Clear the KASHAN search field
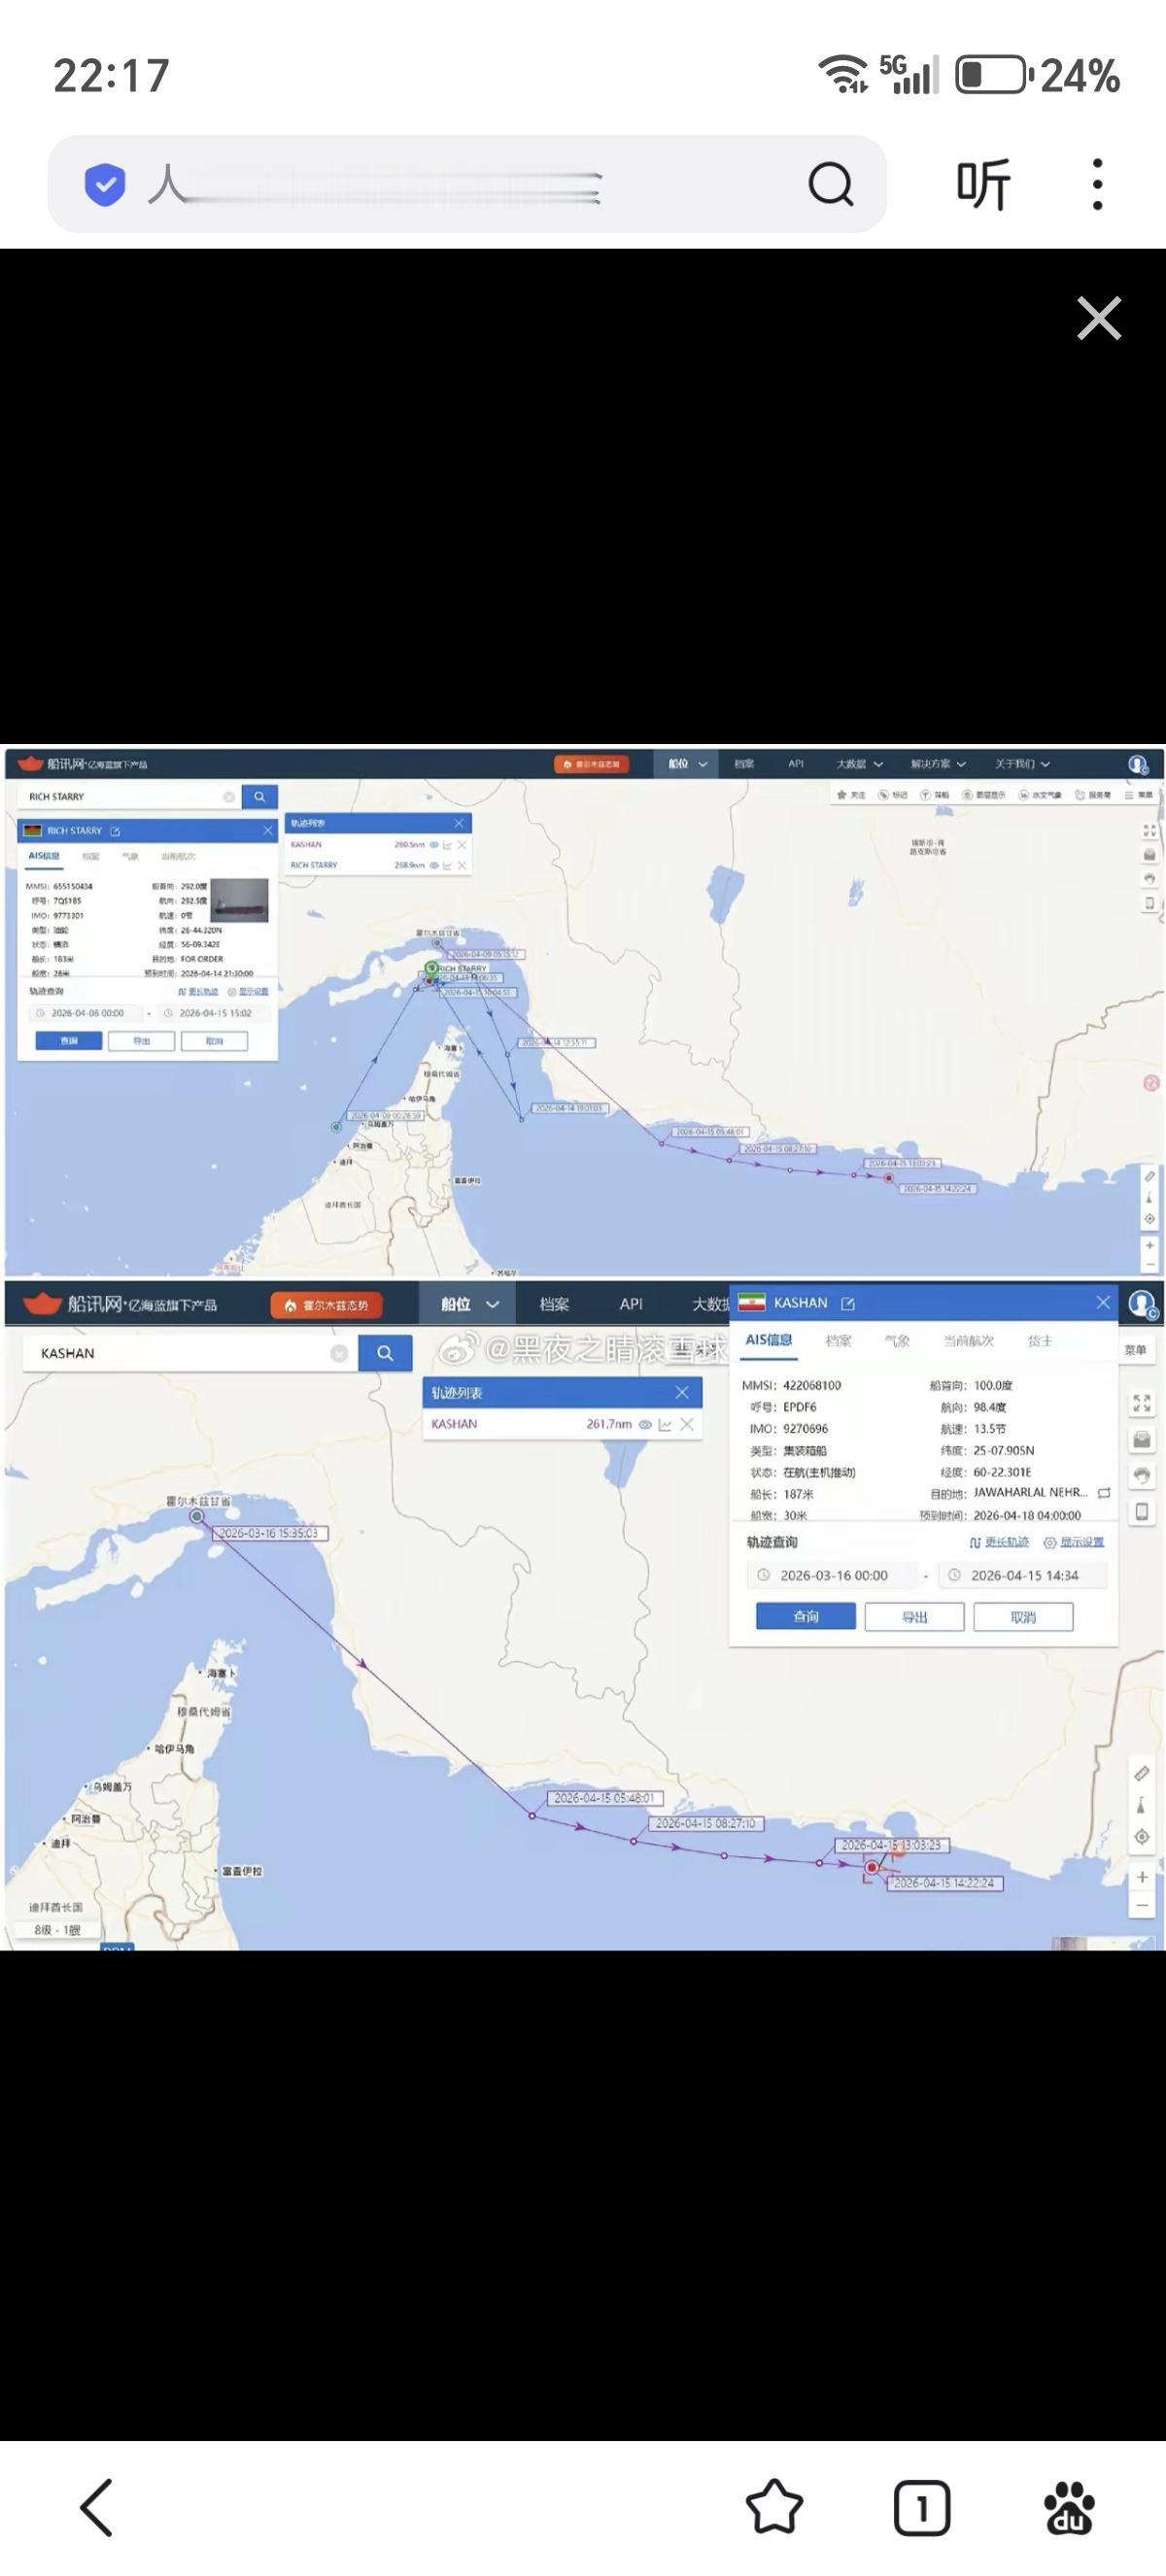The width and height of the screenshot is (1166, 2576). 339,1353
